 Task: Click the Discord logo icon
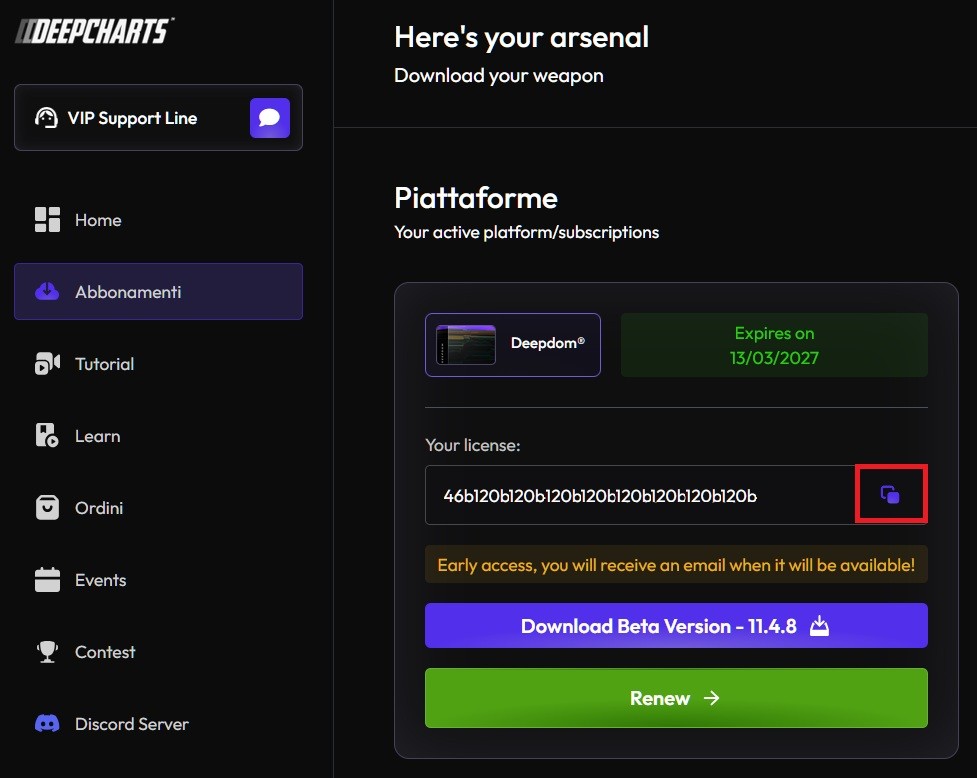tap(47, 724)
